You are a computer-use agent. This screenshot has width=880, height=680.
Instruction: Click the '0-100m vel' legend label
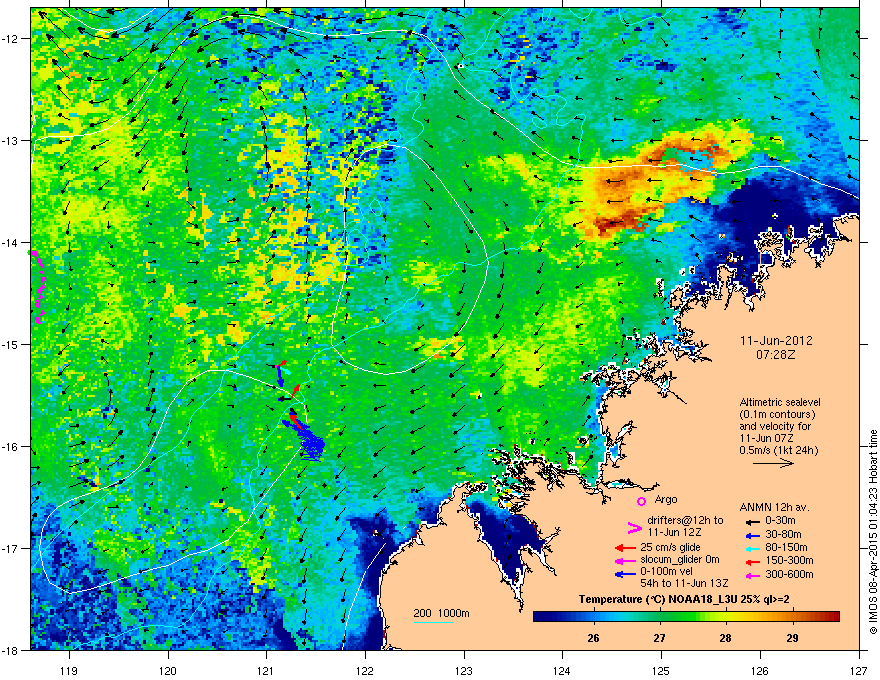tap(666, 572)
